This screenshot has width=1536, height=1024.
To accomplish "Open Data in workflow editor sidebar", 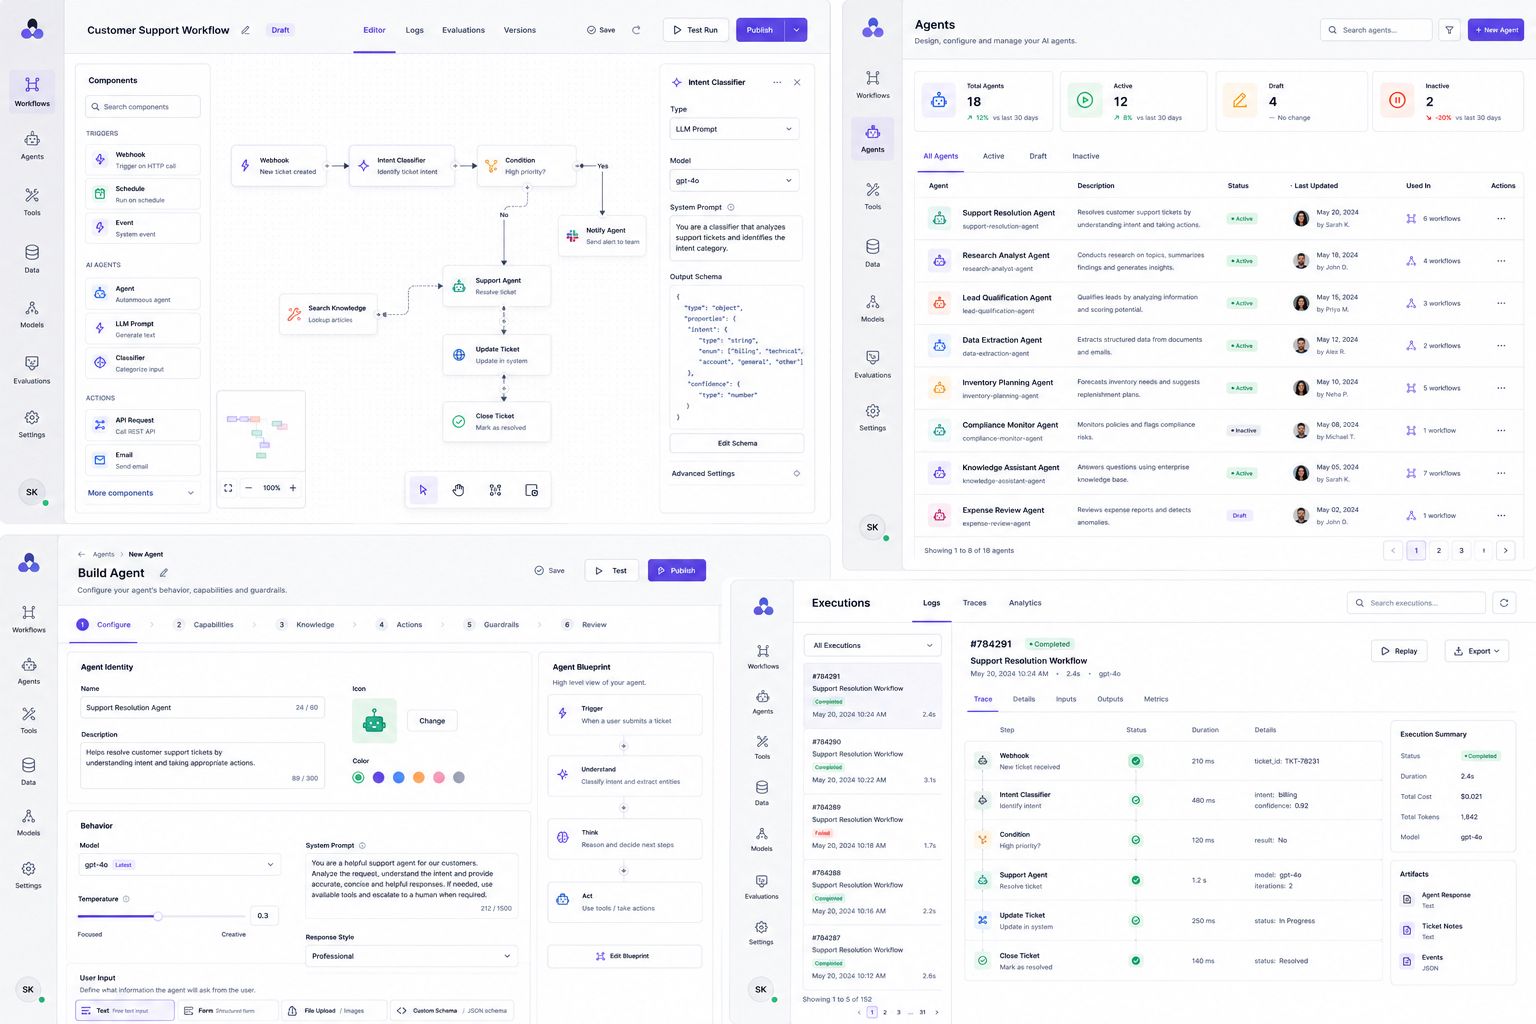I will click(x=32, y=259).
